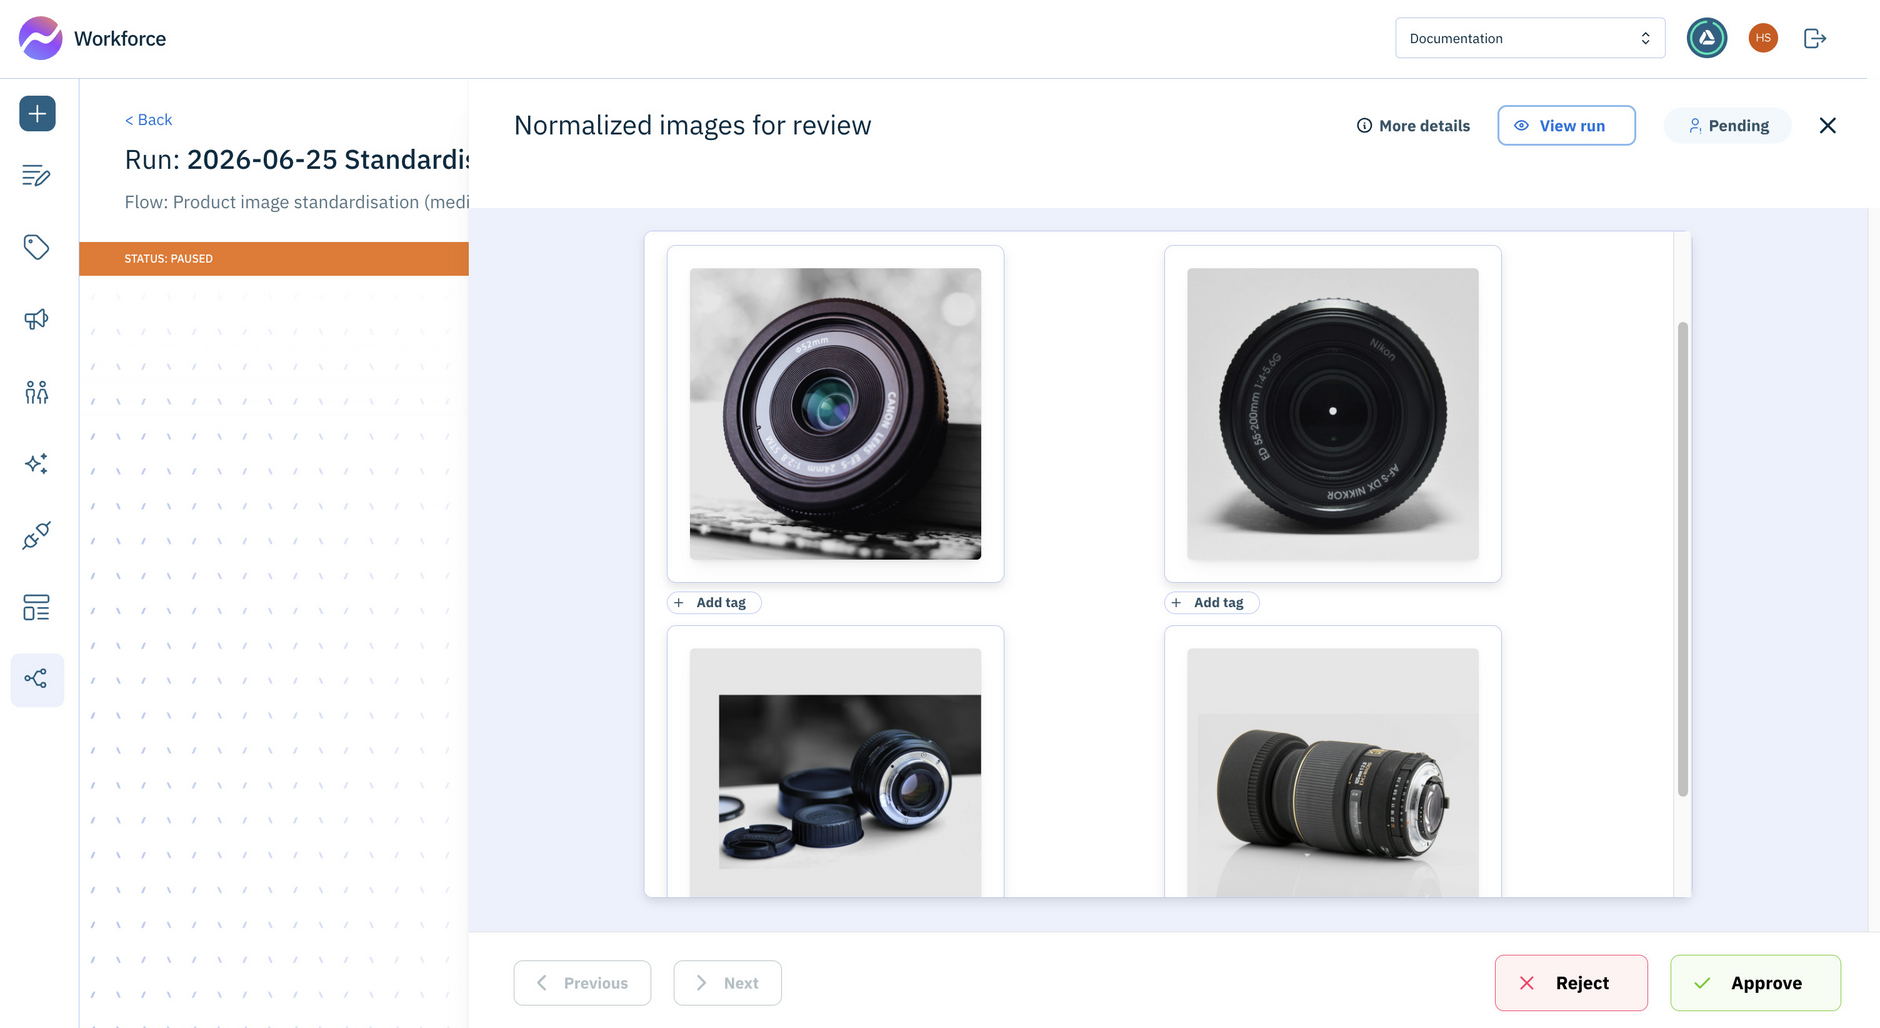Open the tag icon in sidebar
The image size is (1880, 1028).
tap(37, 247)
